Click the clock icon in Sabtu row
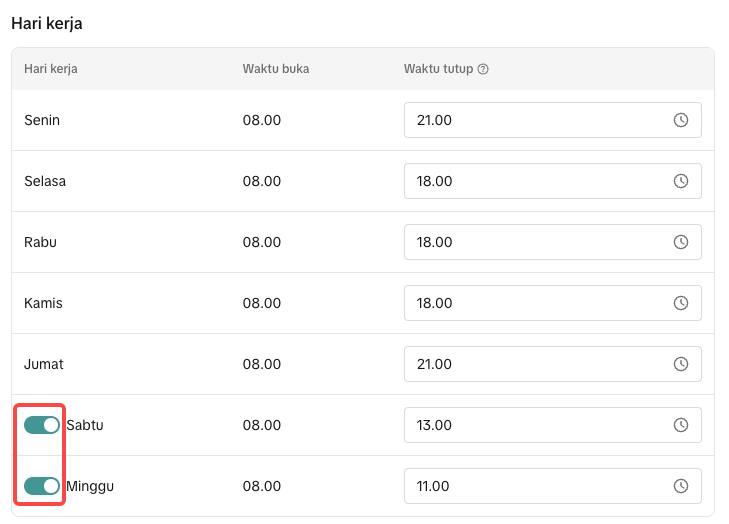Image resolution: width=729 pixels, height=524 pixels. [681, 425]
